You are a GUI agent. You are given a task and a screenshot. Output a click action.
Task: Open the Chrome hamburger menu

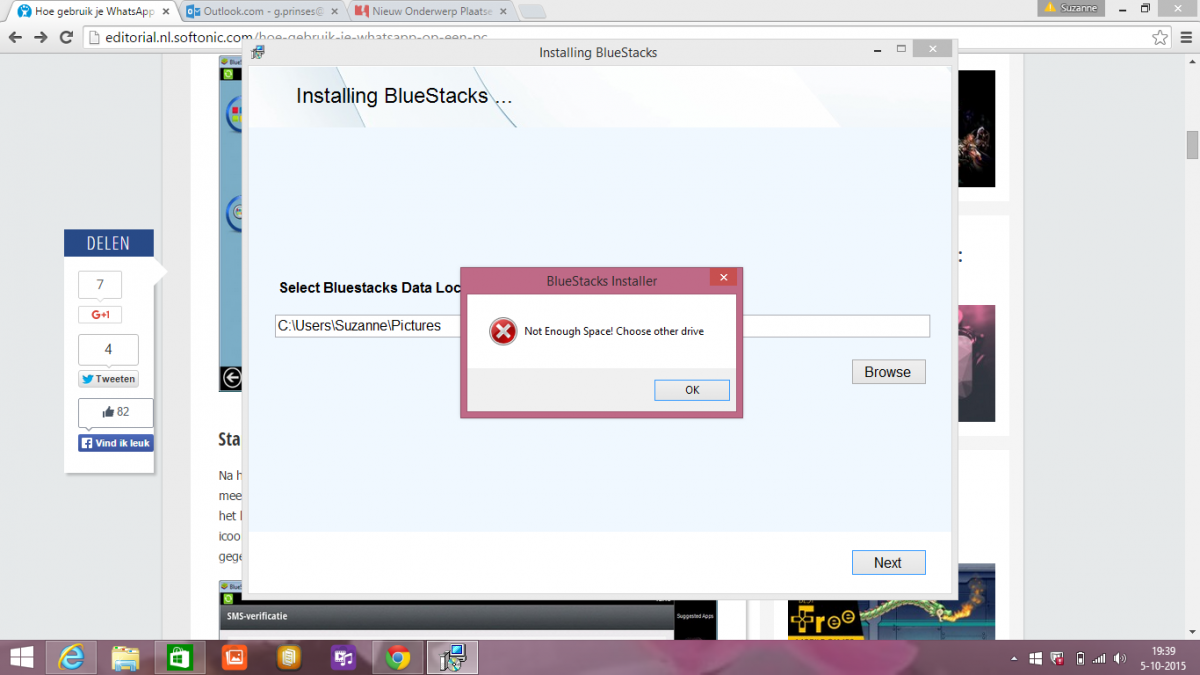[x=1184, y=37]
